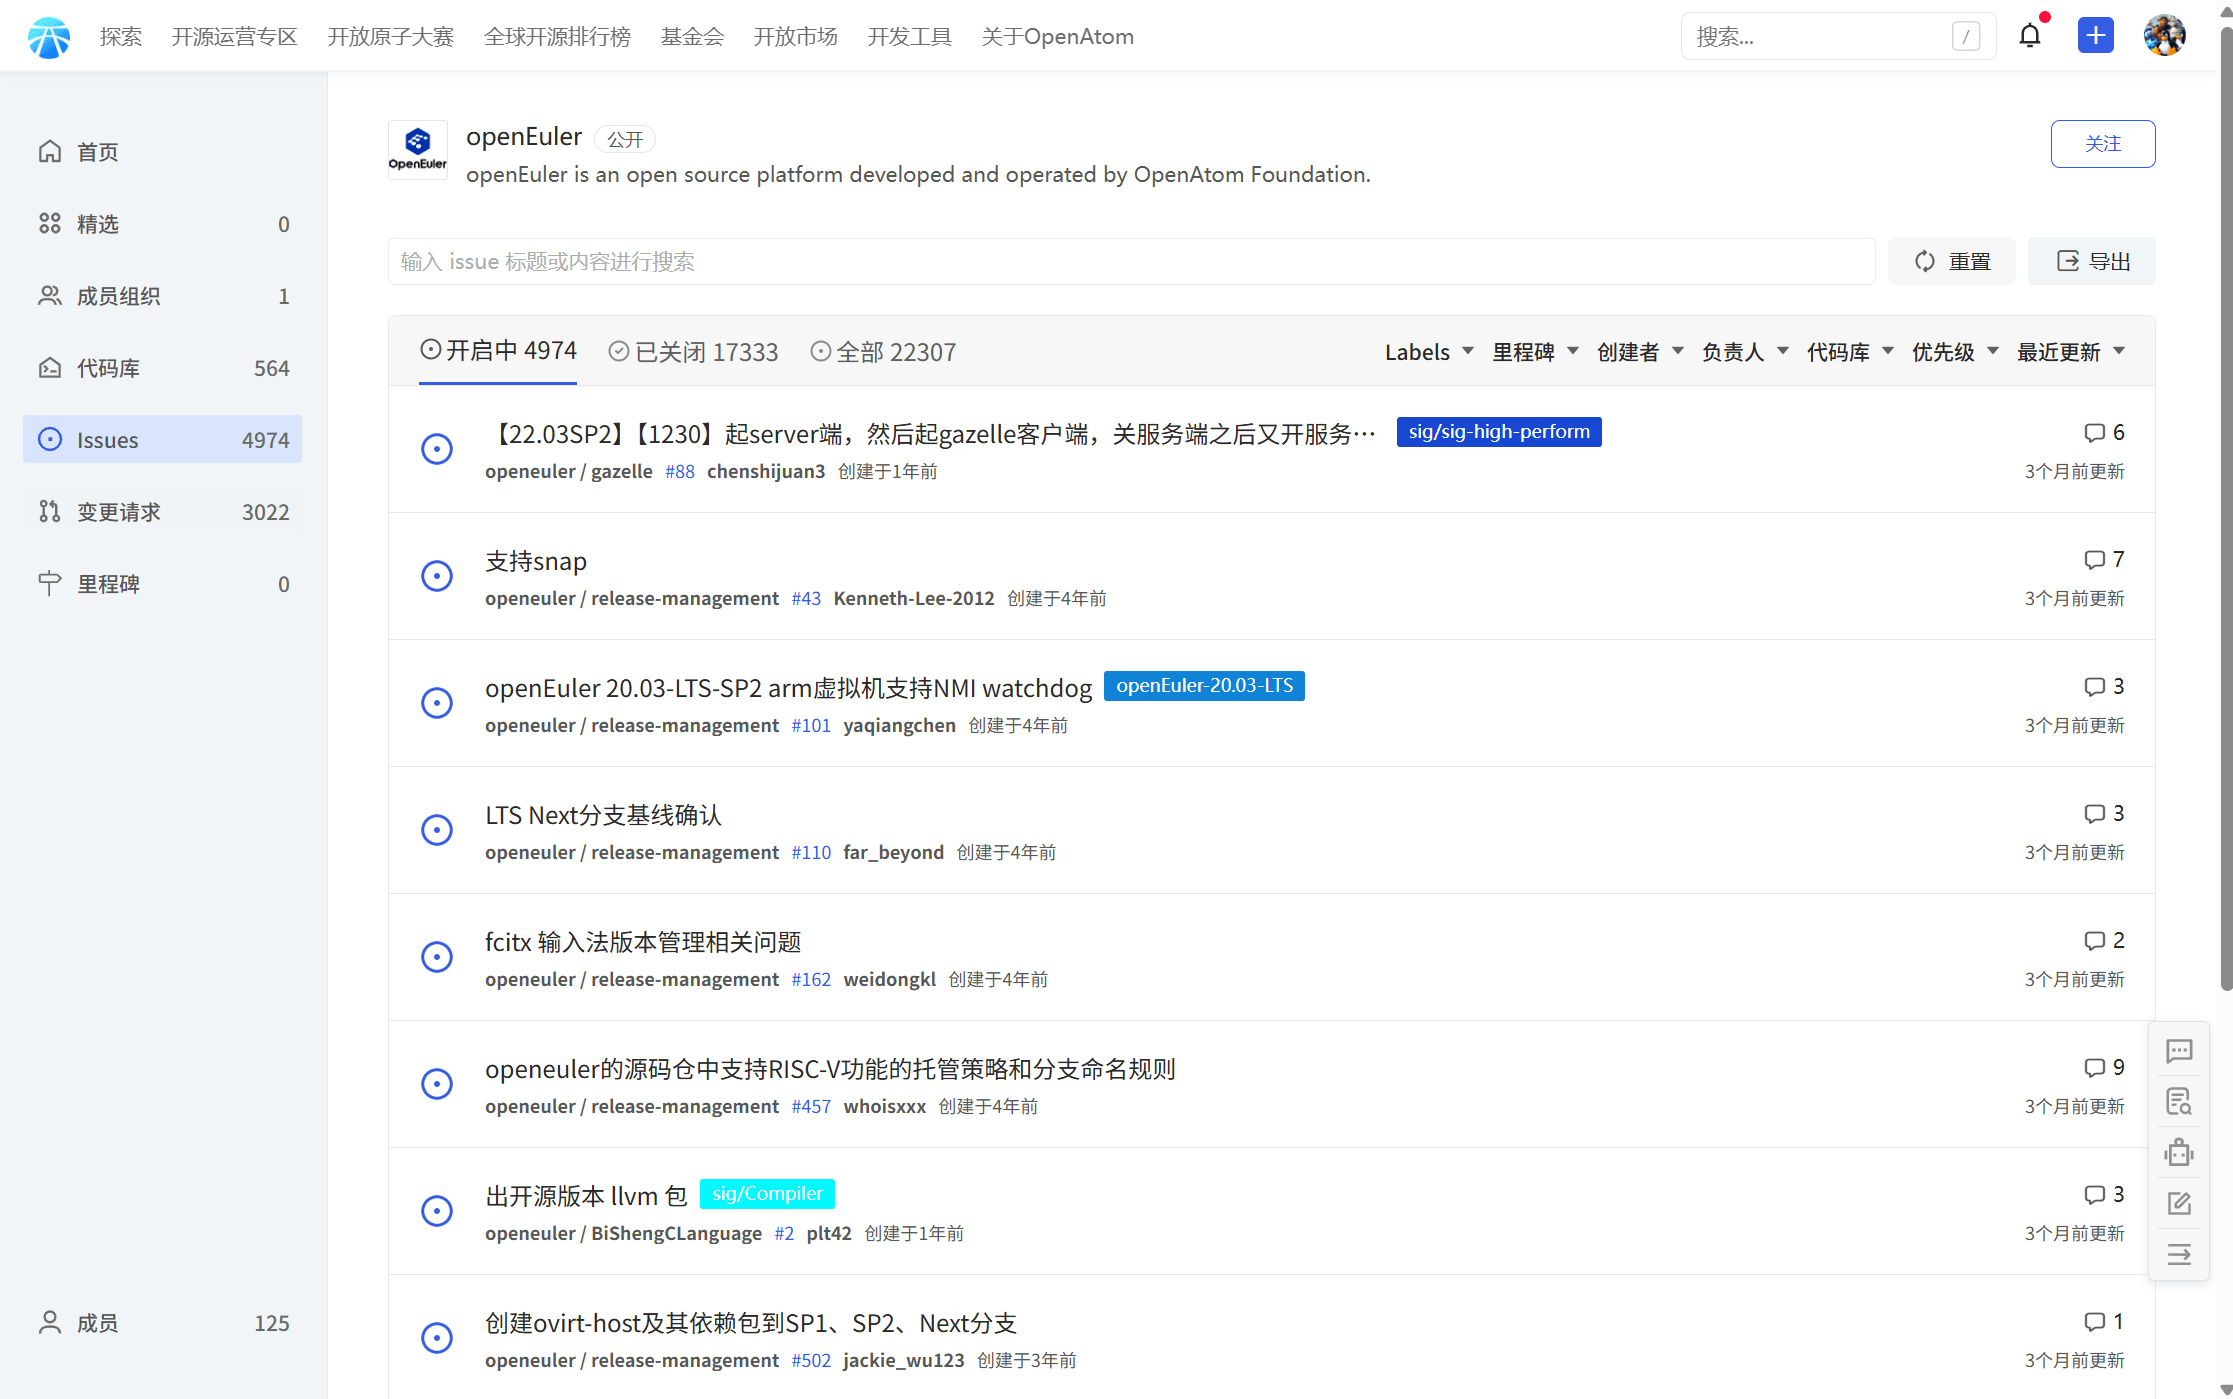
Task: Expand the 负责人 filter dropdown
Action: (x=1745, y=352)
